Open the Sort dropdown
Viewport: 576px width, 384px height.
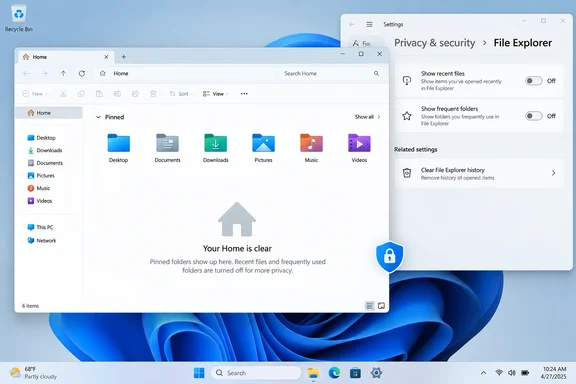click(x=181, y=94)
